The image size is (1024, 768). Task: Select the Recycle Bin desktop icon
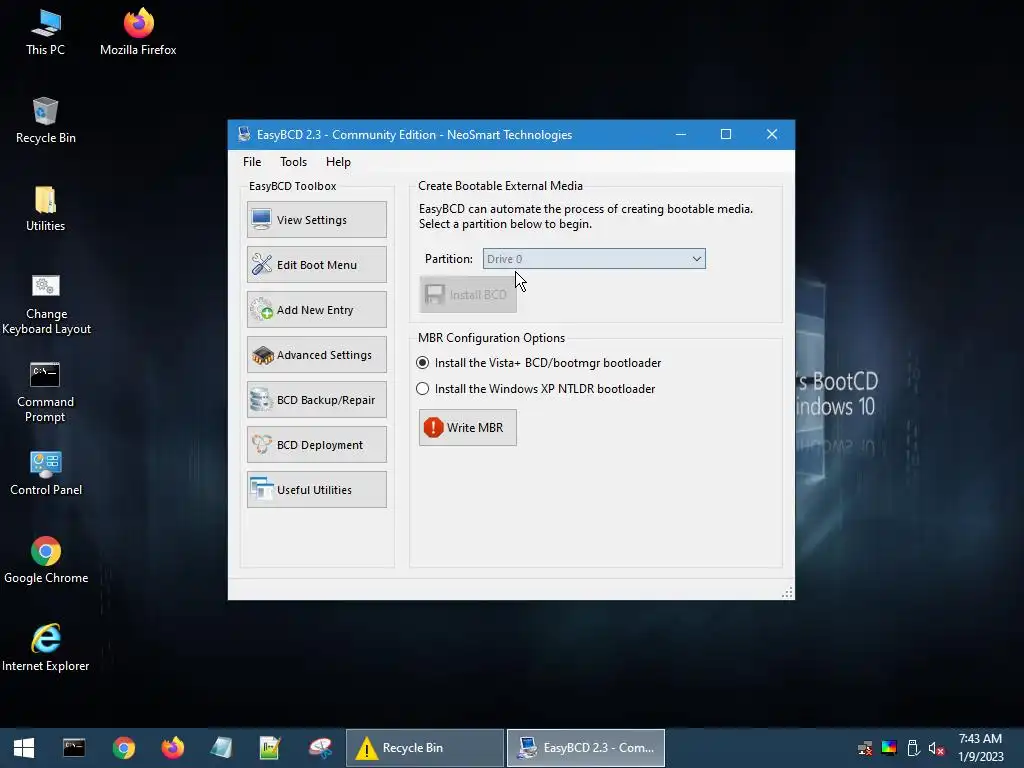(45, 121)
